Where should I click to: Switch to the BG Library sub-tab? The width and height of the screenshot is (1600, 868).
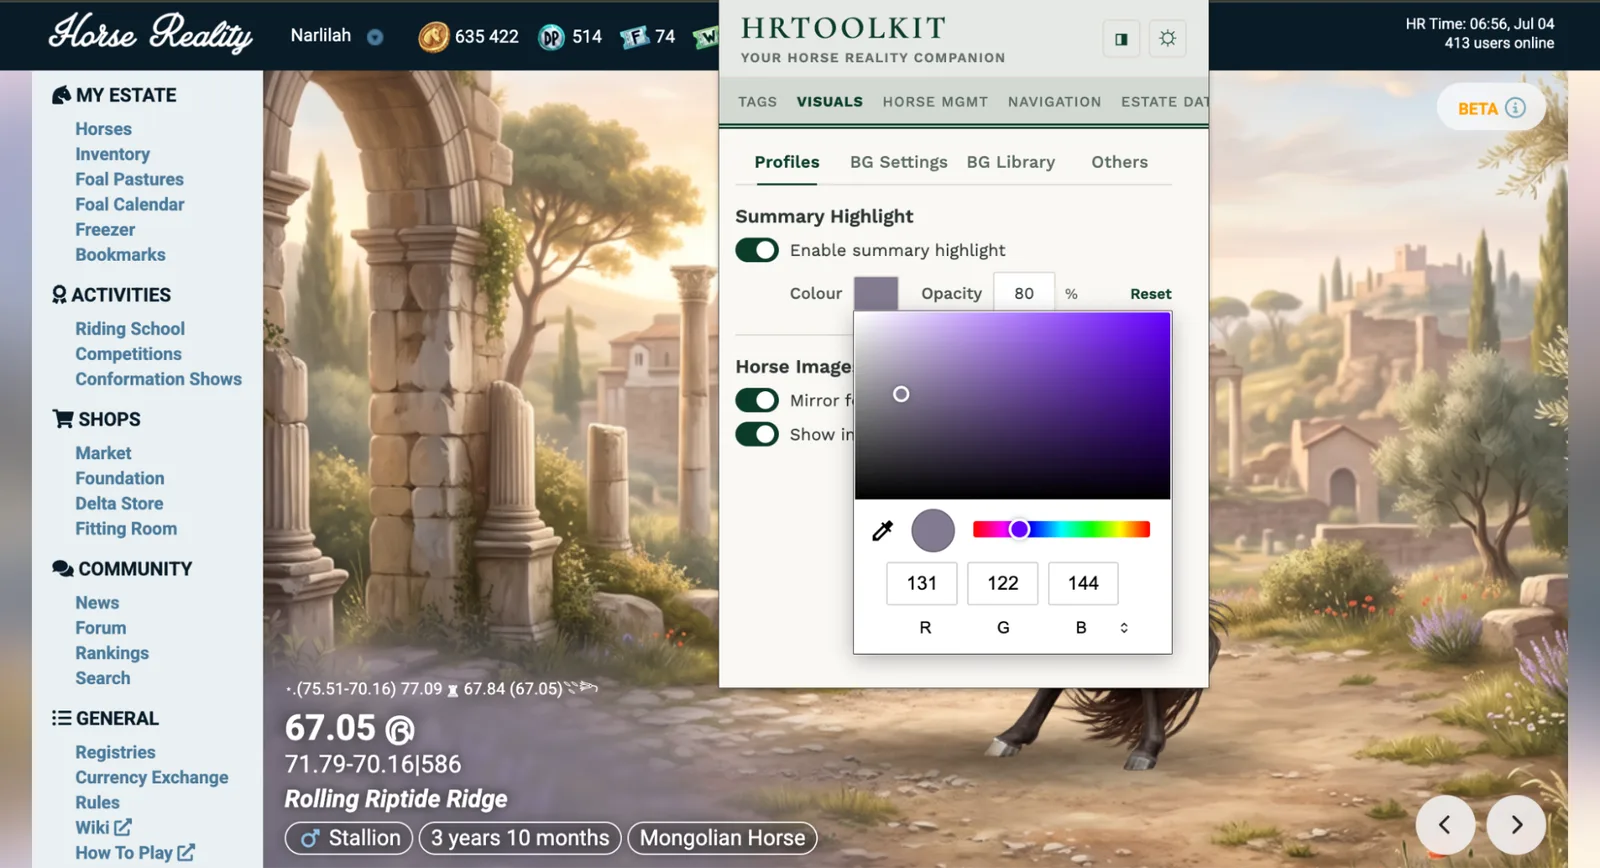[x=1011, y=162]
